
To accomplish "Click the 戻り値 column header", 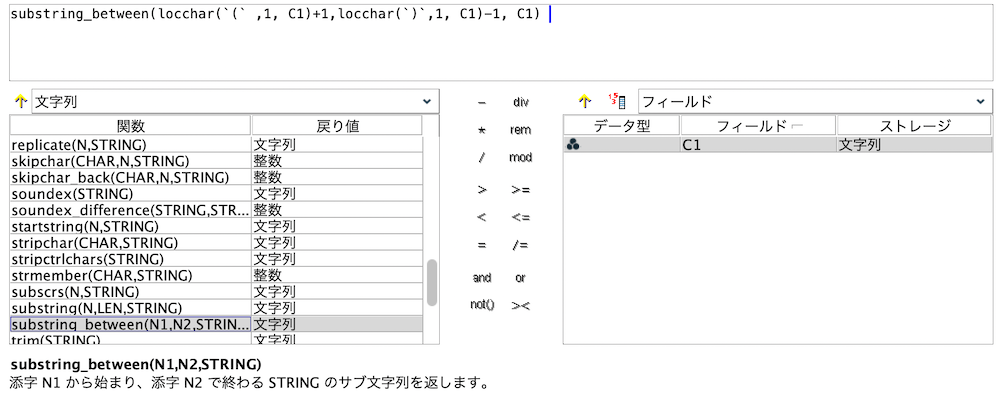I will [337, 126].
